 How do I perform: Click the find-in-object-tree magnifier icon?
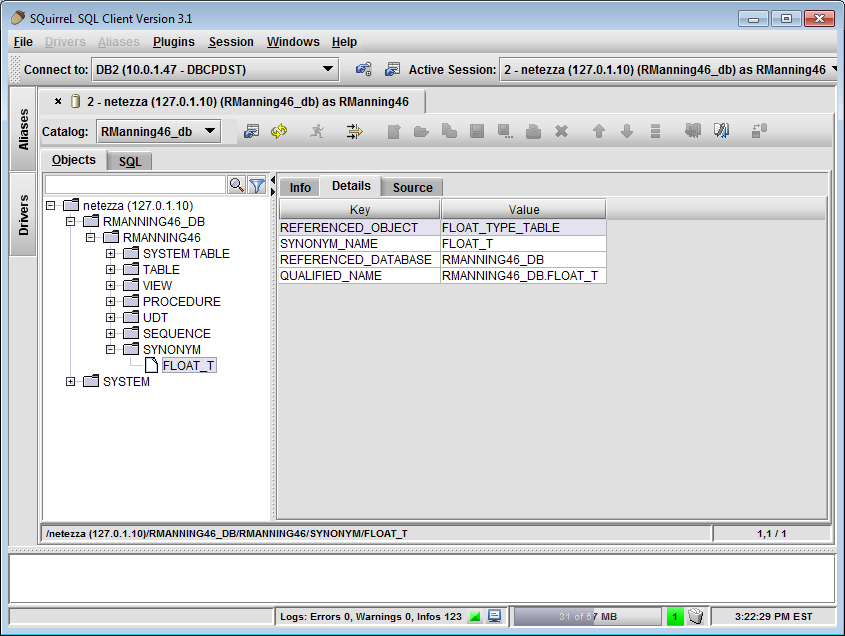pyautogui.click(x=237, y=185)
